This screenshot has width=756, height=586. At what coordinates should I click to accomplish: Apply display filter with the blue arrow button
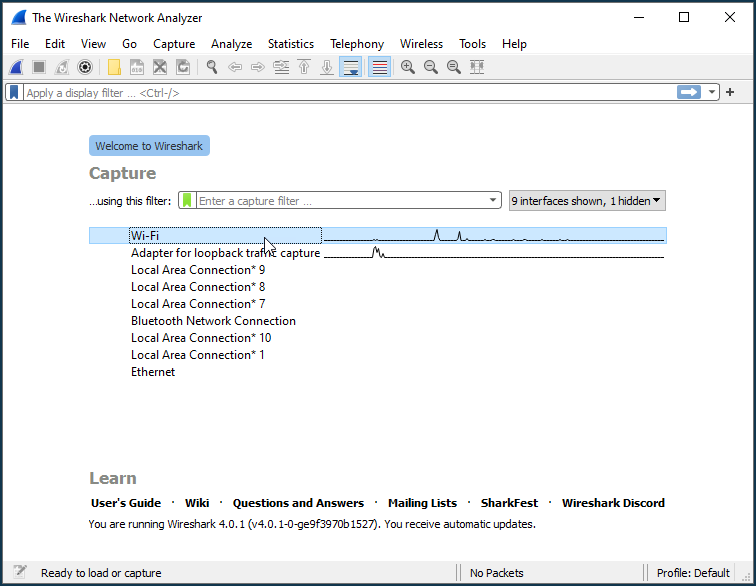(x=688, y=92)
